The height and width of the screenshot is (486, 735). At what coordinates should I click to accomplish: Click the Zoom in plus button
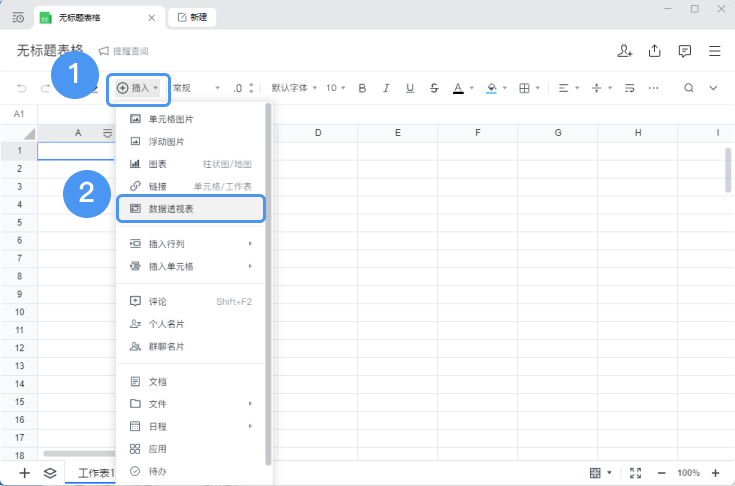coord(715,472)
